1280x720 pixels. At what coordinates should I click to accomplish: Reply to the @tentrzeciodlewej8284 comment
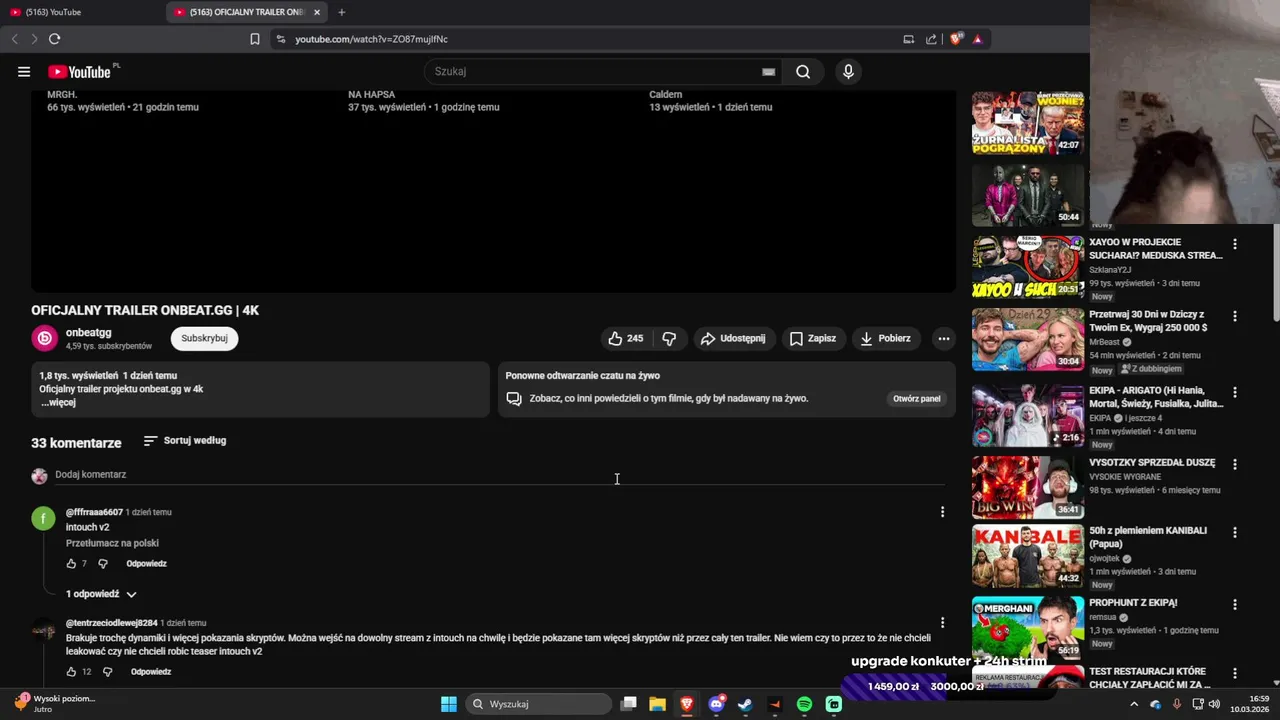[151, 672]
